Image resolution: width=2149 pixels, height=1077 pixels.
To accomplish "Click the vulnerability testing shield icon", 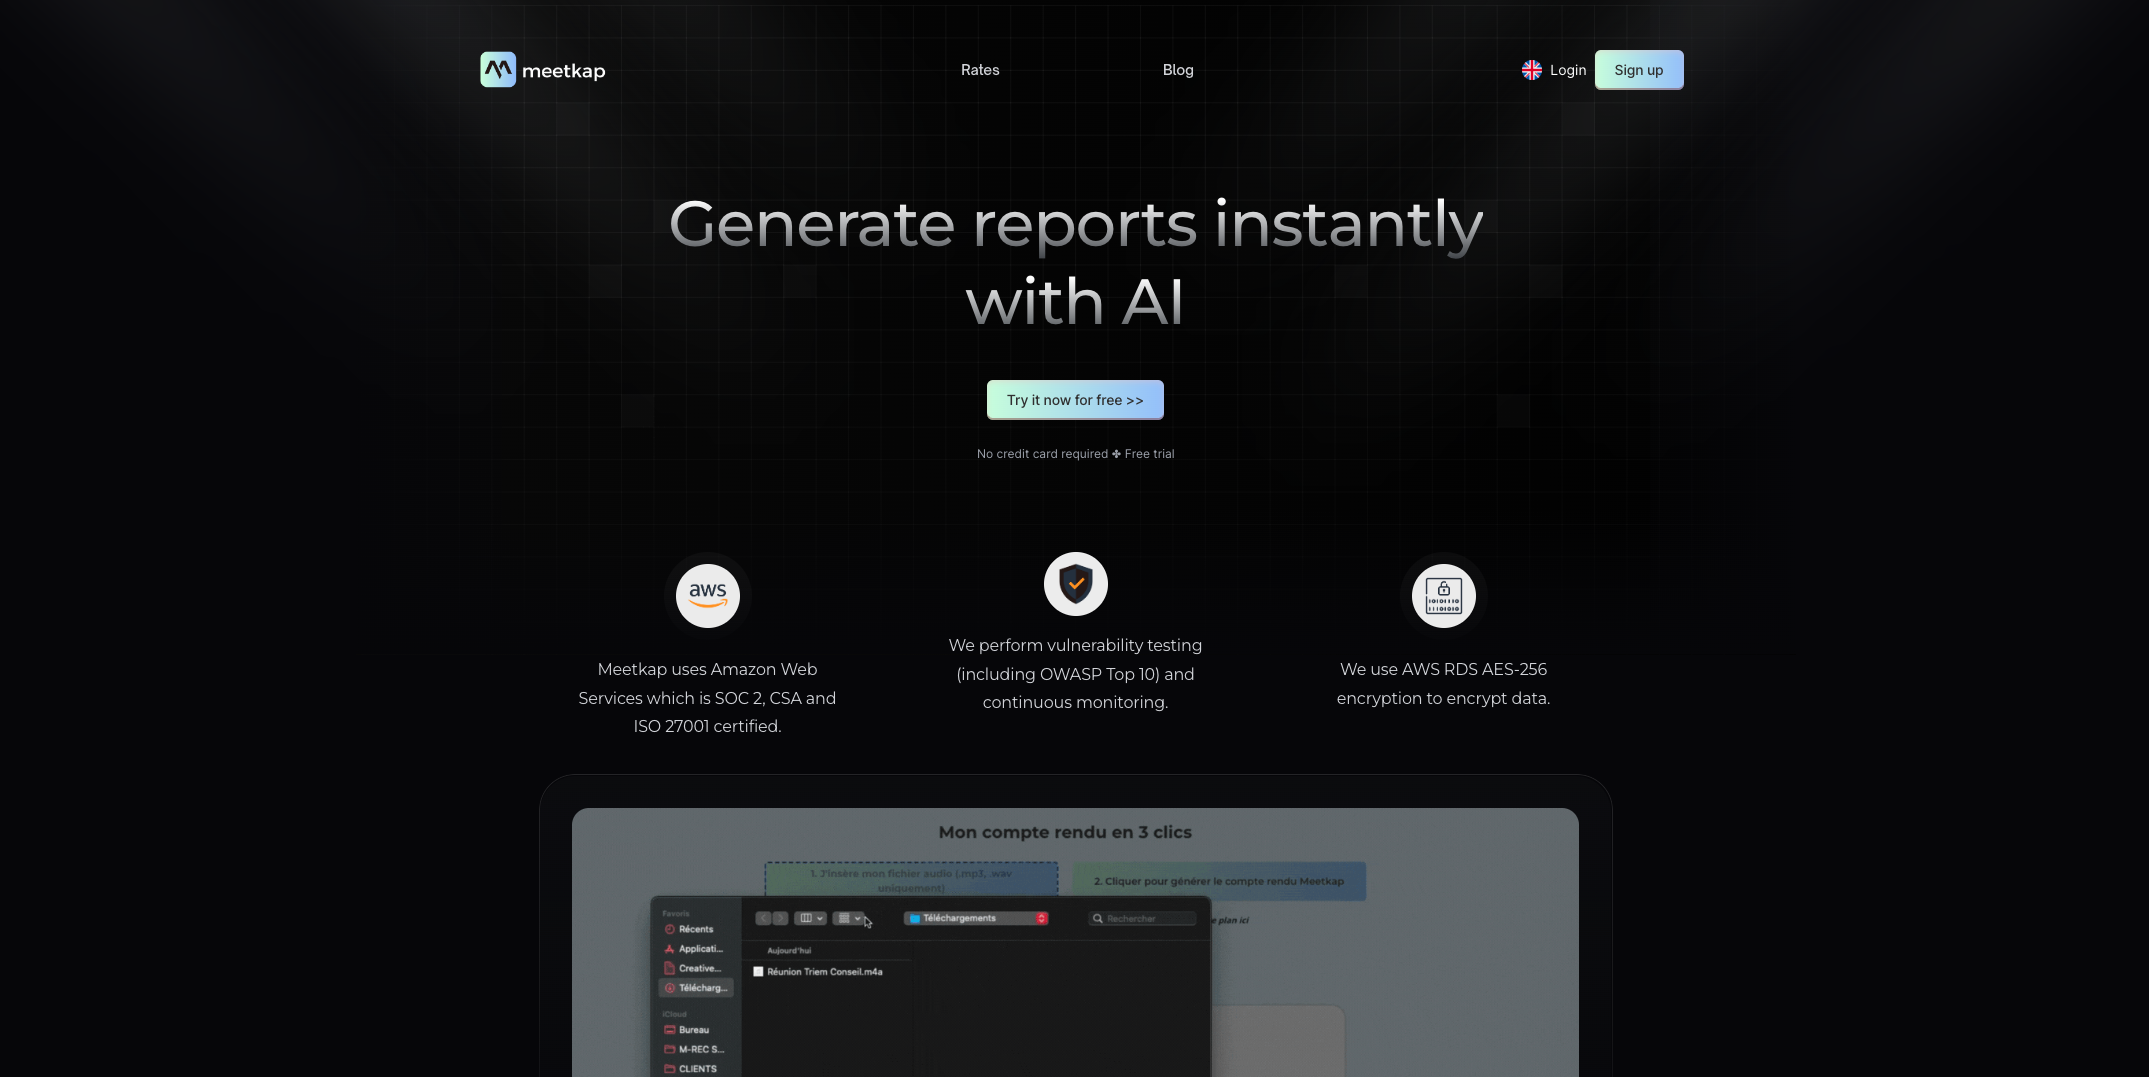I will 1075,583.
